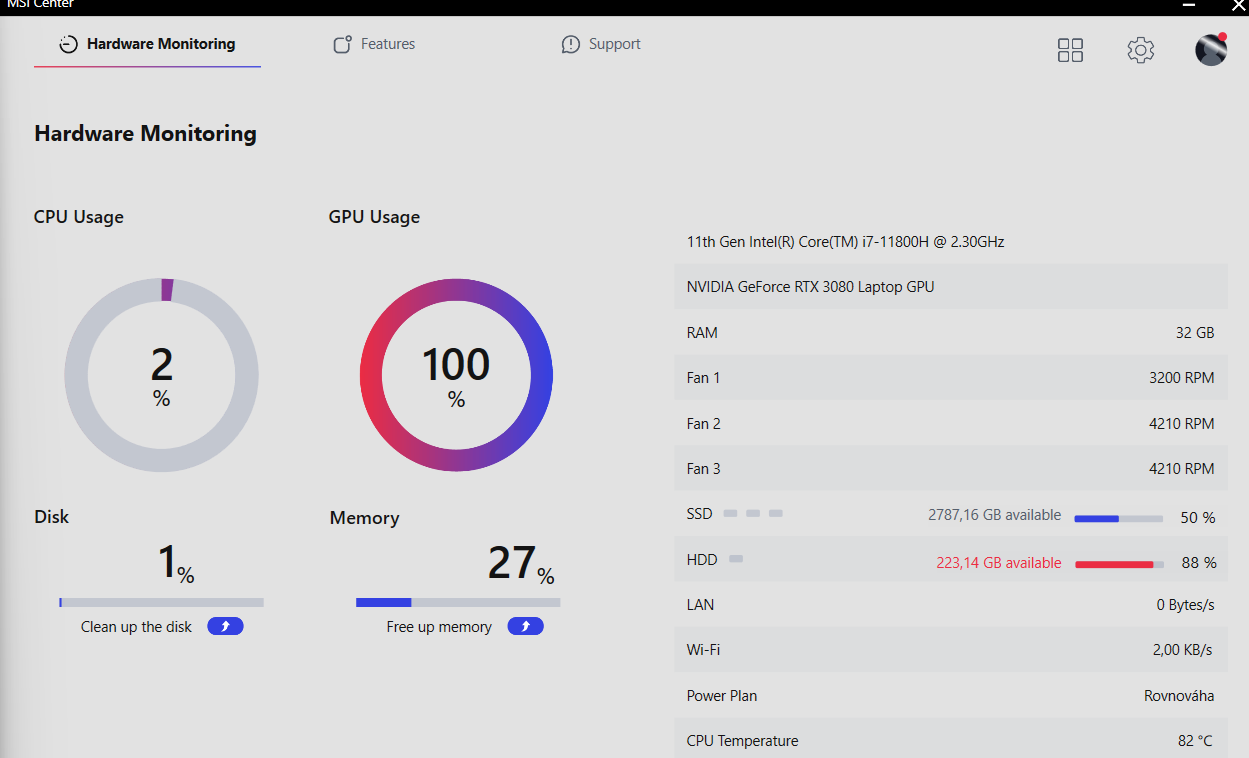Click the Features tab icon
The width and height of the screenshot is (1249, 758).
(342, 45)
